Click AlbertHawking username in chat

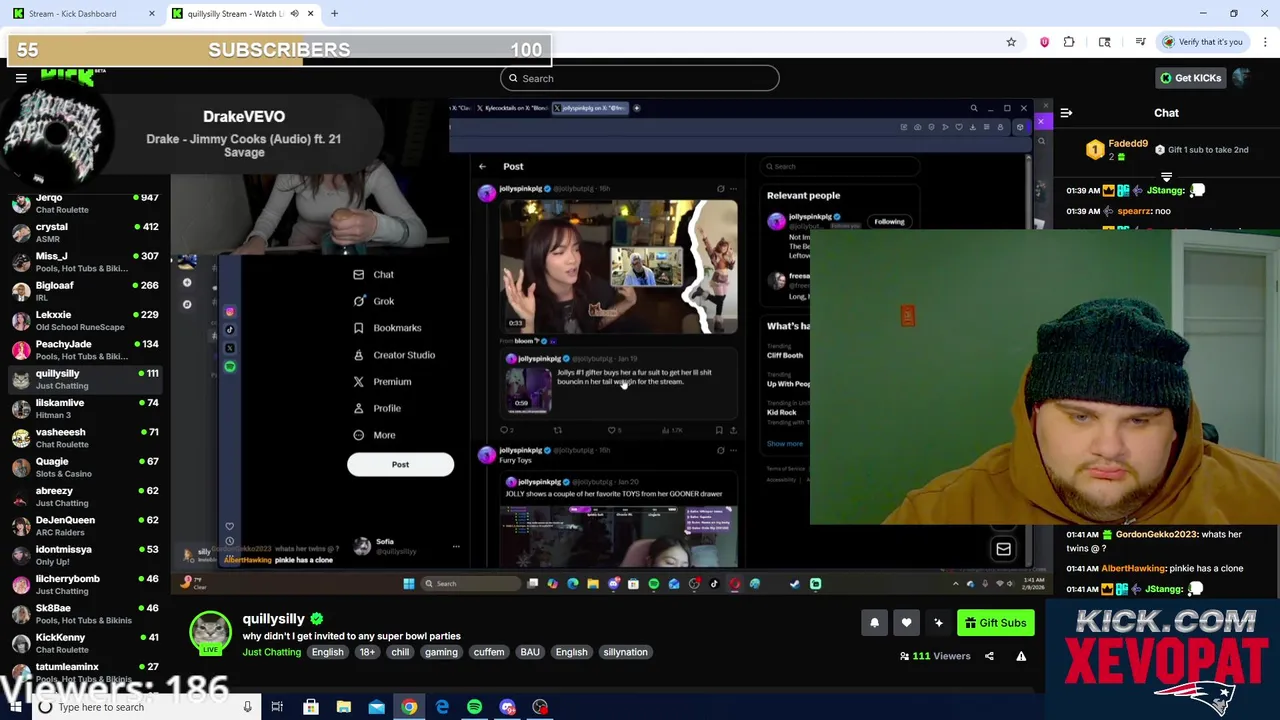1133,568
